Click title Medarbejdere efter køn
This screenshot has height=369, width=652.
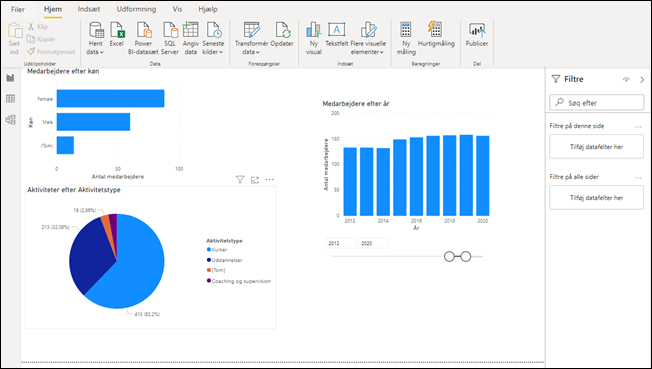[x=63, y=71]
